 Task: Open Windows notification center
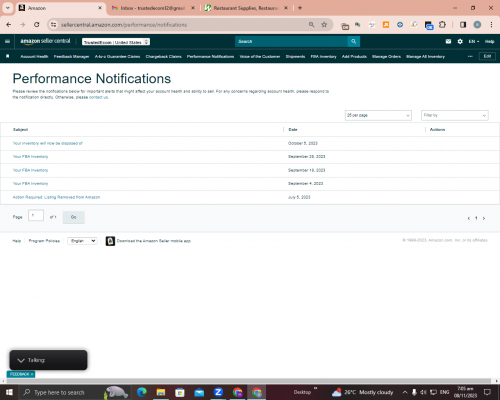tap(487, 392)
